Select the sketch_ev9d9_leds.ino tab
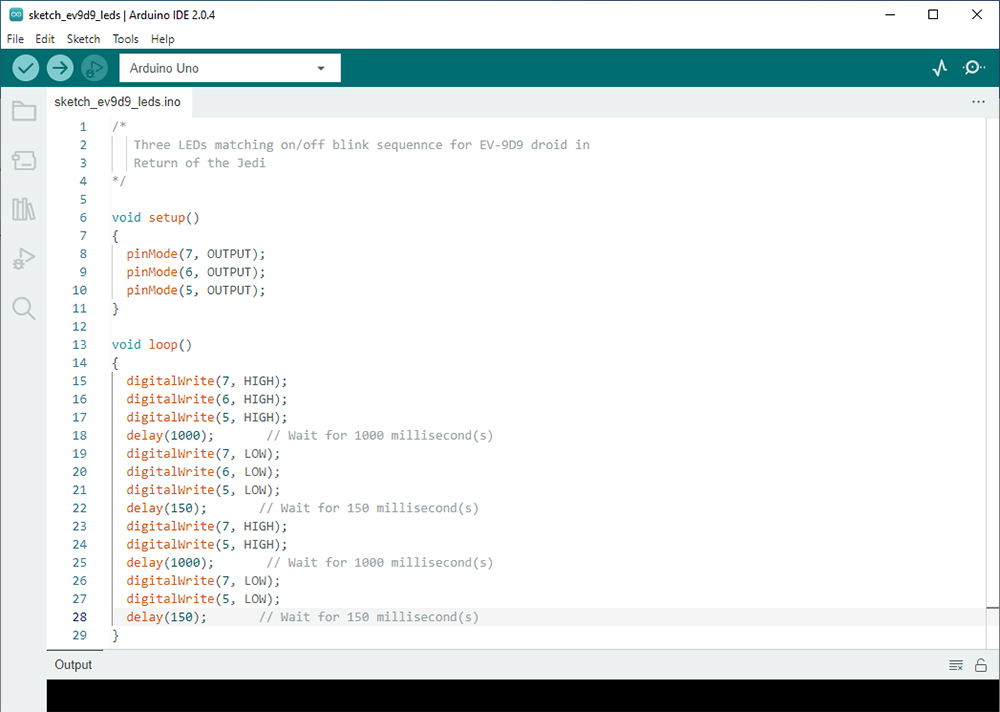This screenshot has width=1000, height=712. click(x=117, y=102)
